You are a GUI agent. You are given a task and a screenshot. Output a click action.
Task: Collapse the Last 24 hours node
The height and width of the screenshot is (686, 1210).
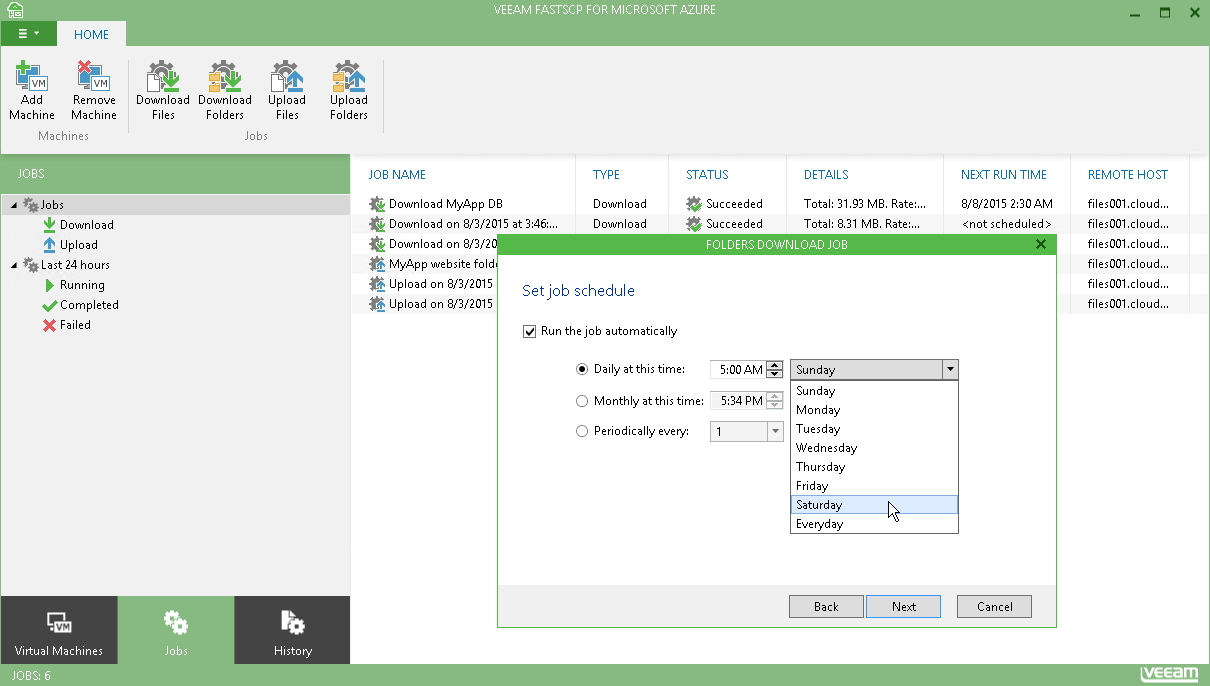click(x=14, y=265)
